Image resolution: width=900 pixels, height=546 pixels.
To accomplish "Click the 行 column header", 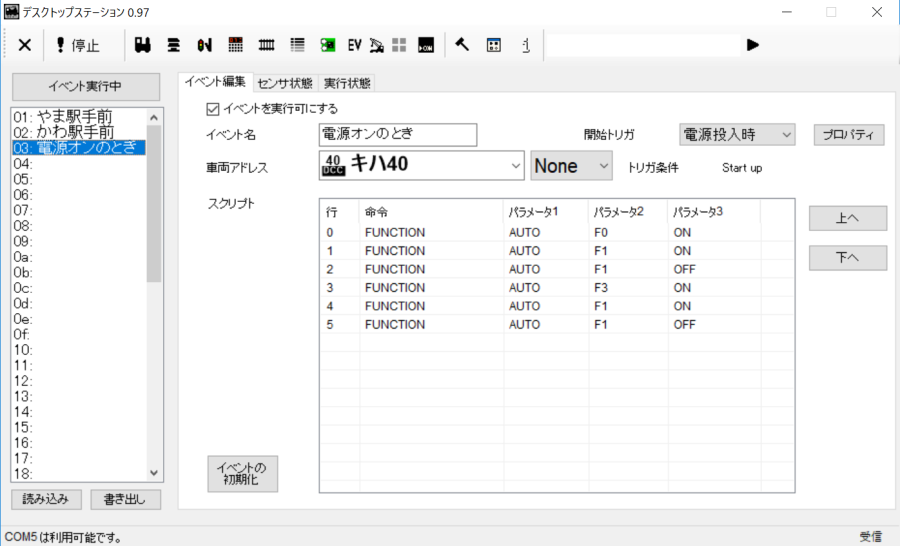I will click(340, 212).
